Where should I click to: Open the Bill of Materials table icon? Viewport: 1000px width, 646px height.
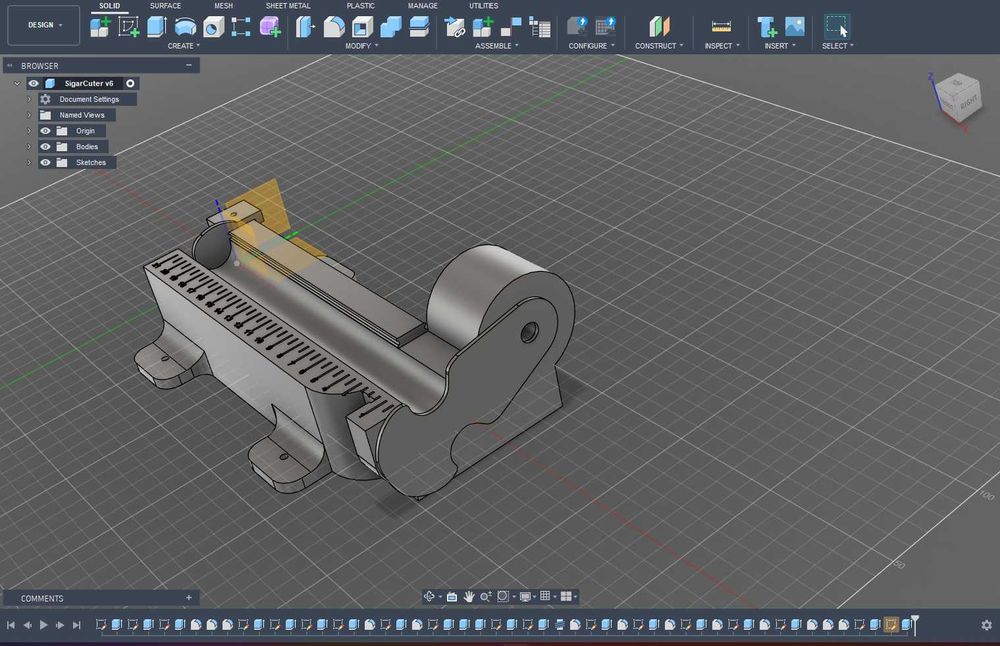point(540,27)
